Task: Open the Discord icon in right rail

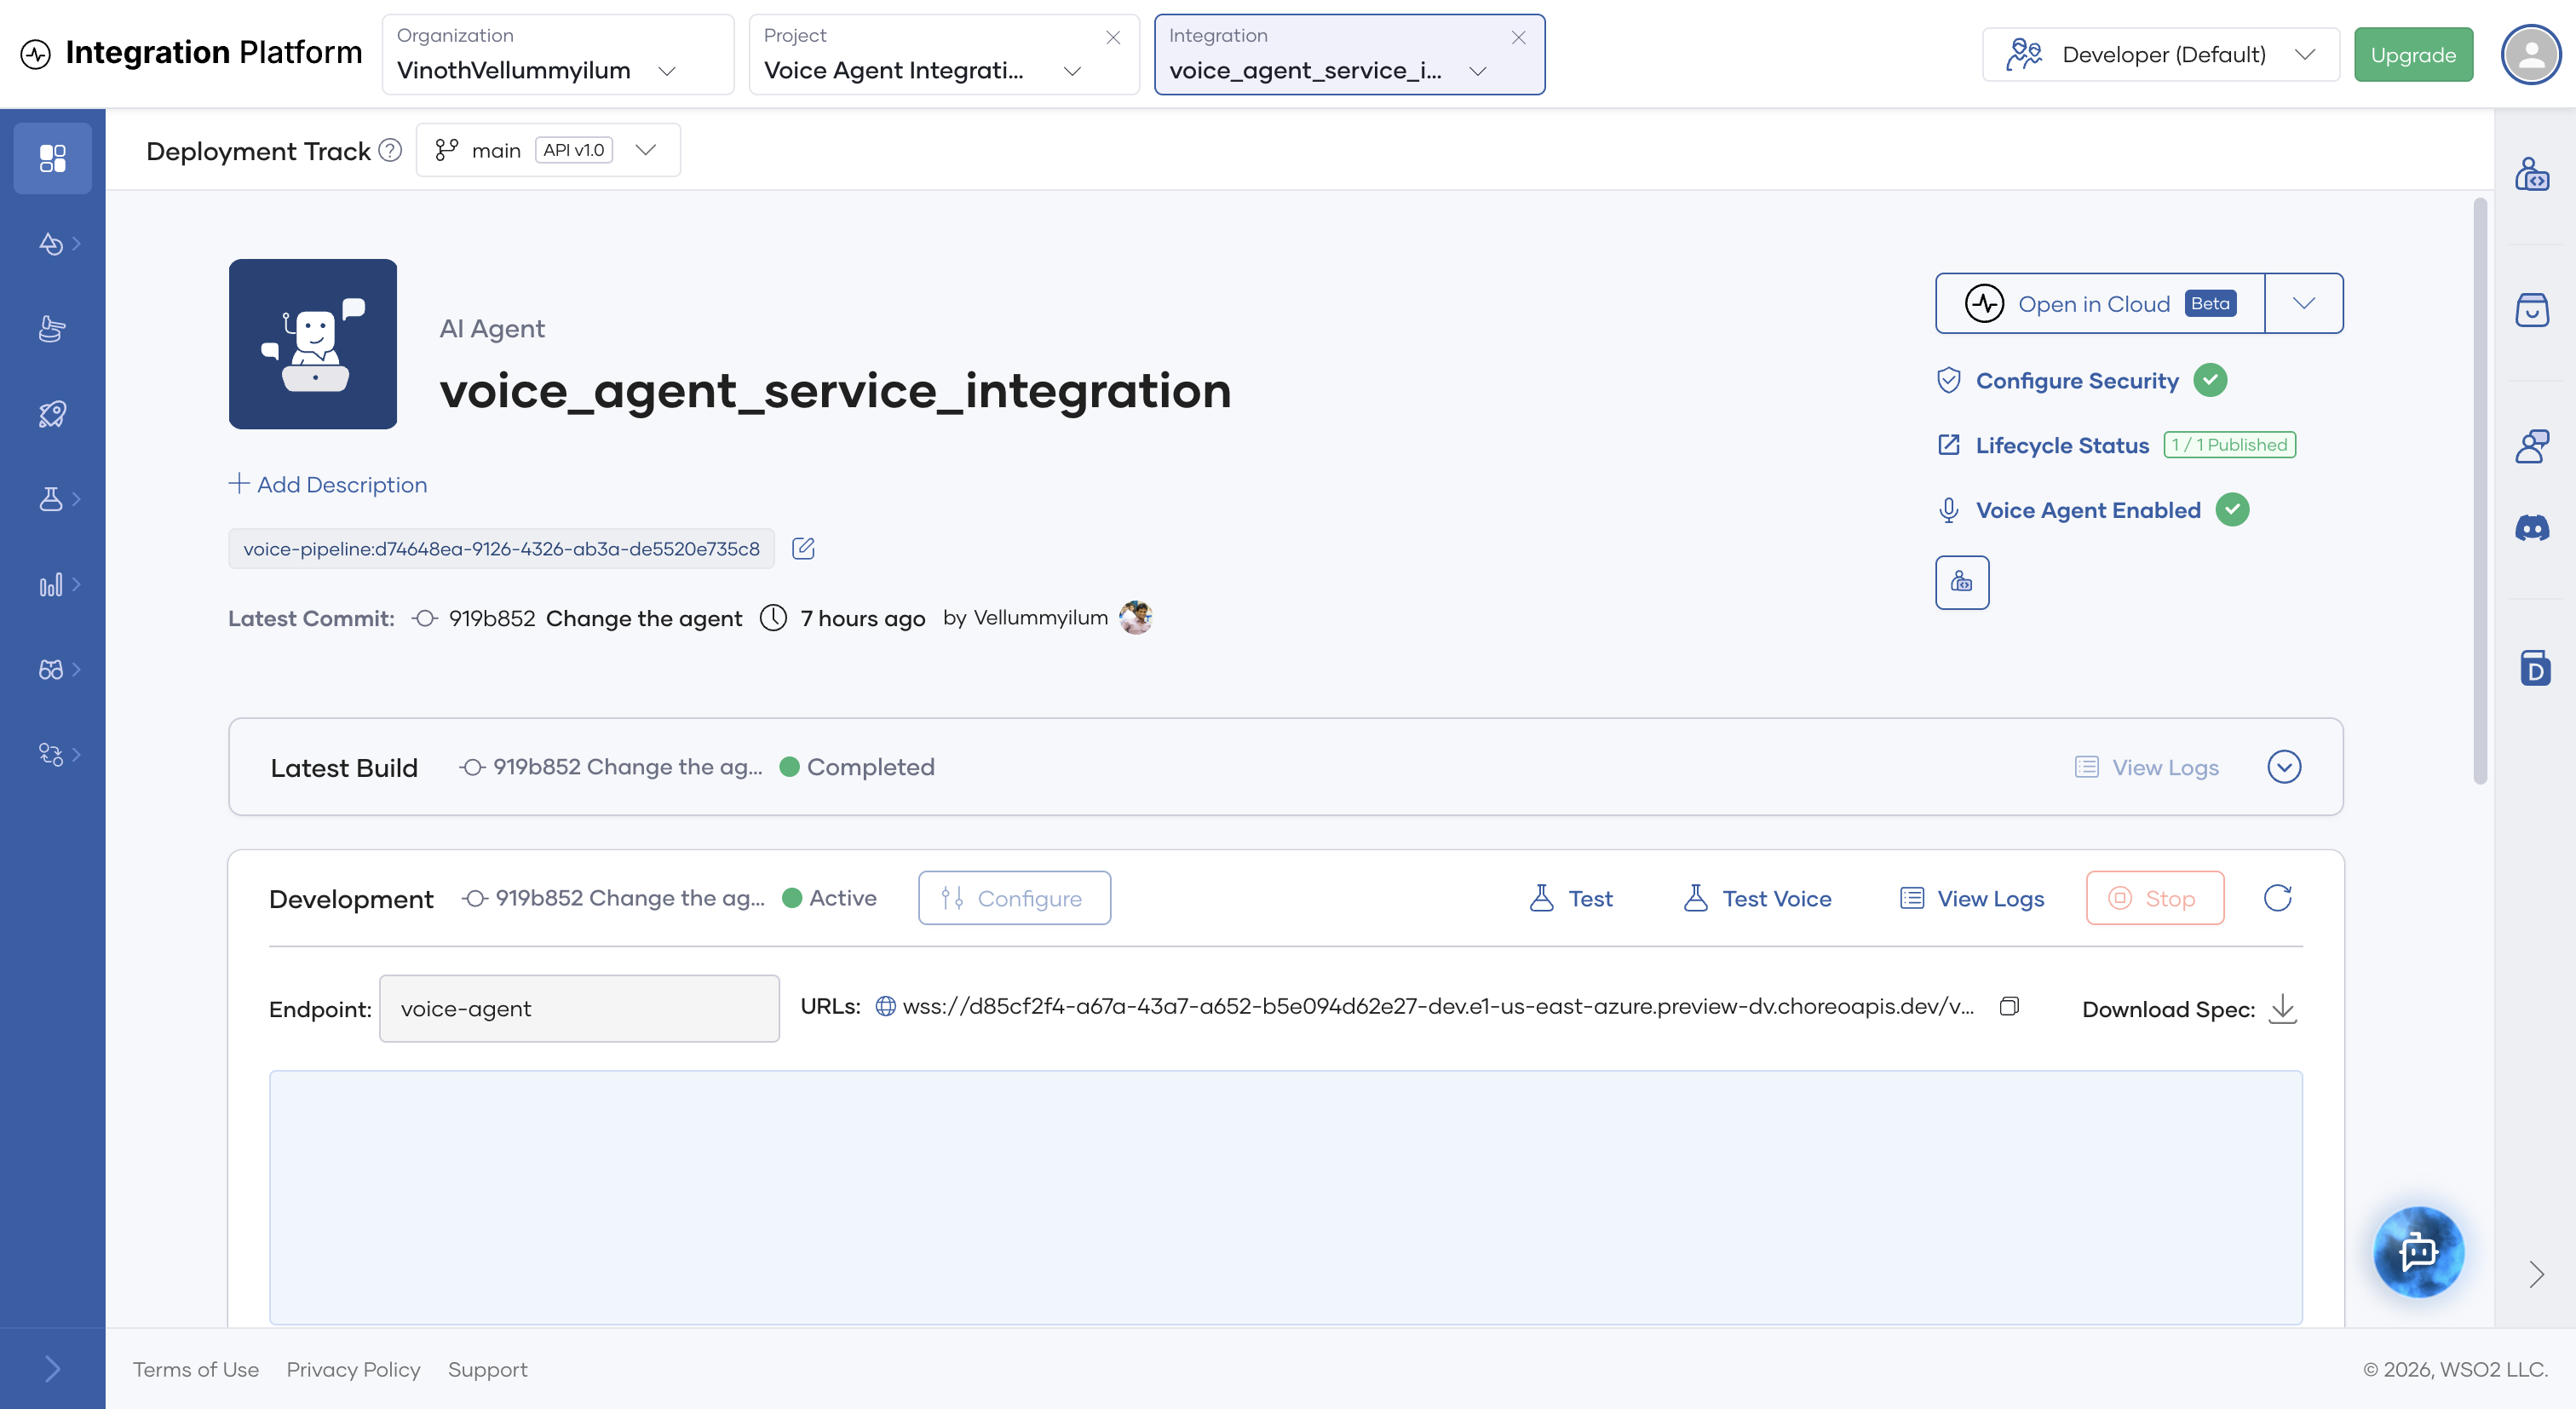Action: pos(2532,529)
